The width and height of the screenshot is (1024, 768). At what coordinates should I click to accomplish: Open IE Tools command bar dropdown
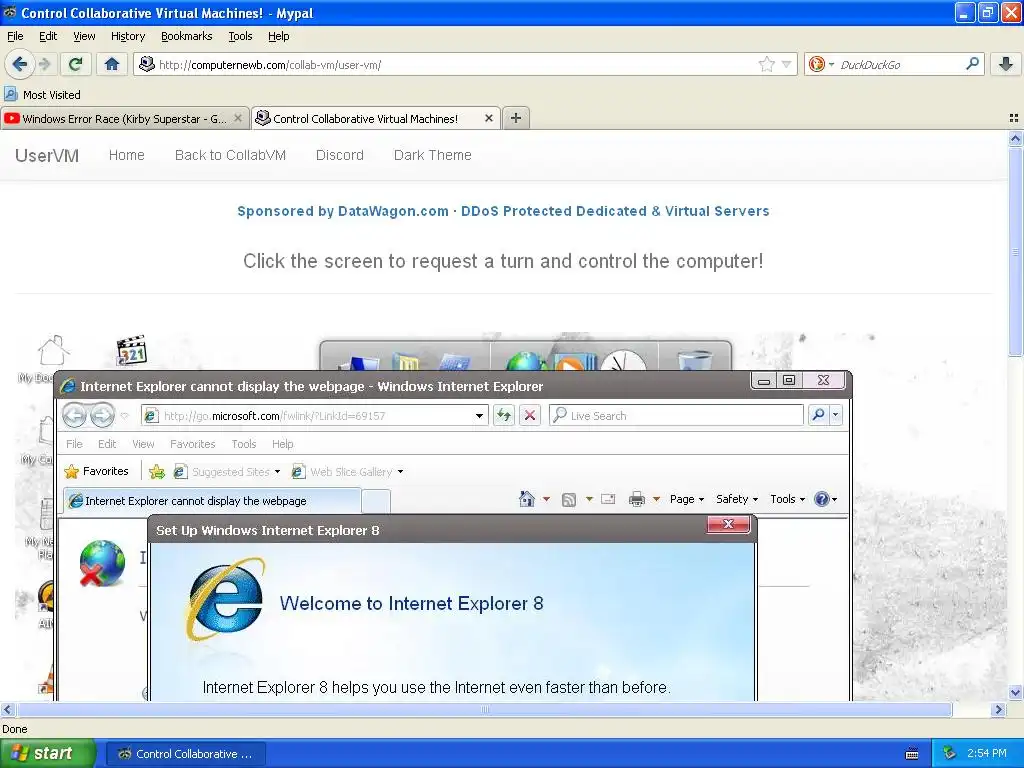[x=788, y=499]
